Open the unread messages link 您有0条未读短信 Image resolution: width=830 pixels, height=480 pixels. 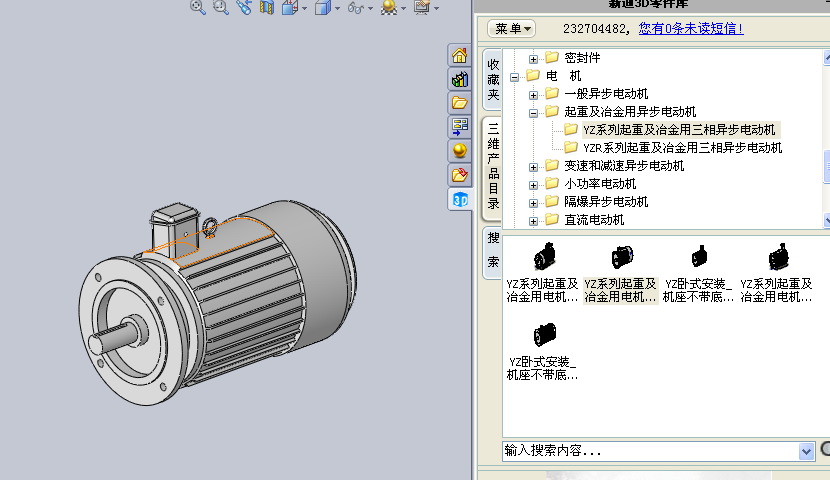tap(691, 29)
